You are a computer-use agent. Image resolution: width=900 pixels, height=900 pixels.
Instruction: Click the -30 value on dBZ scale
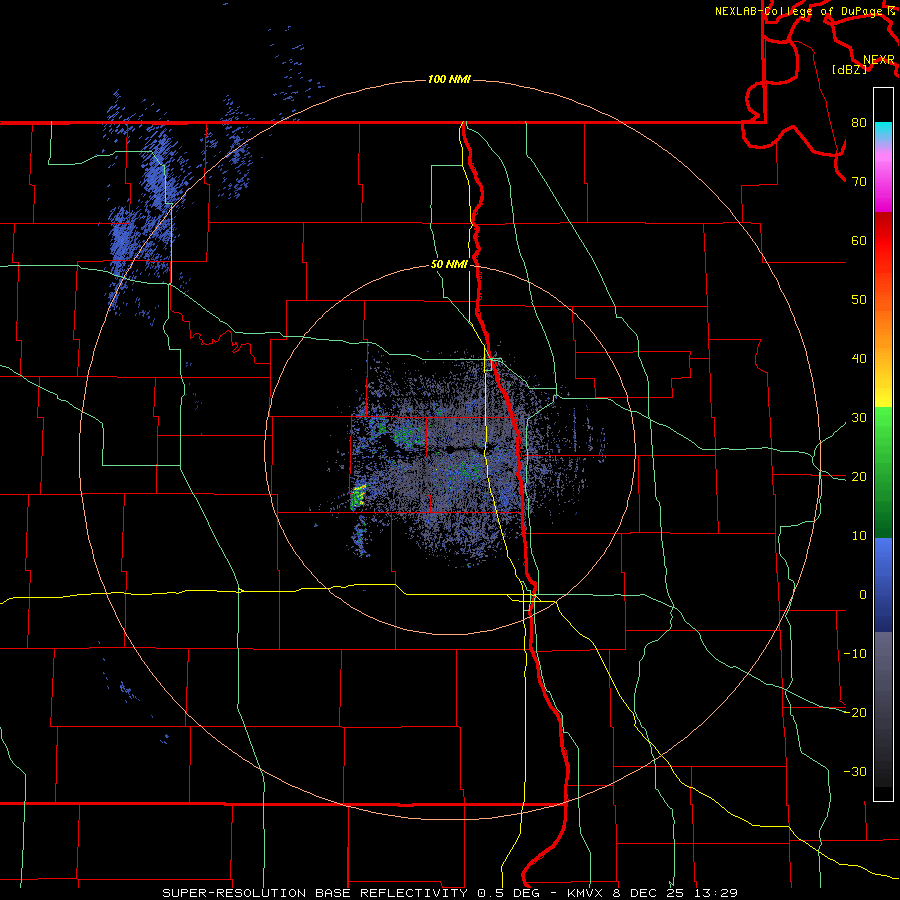[x=855, y=771]
